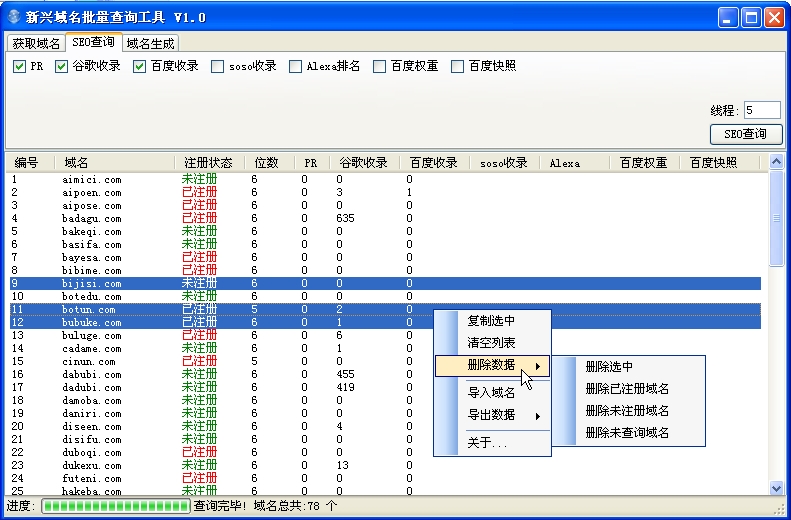Expand the 导出数据 submenu arrow
791x520 pixels.
point(538,416)
